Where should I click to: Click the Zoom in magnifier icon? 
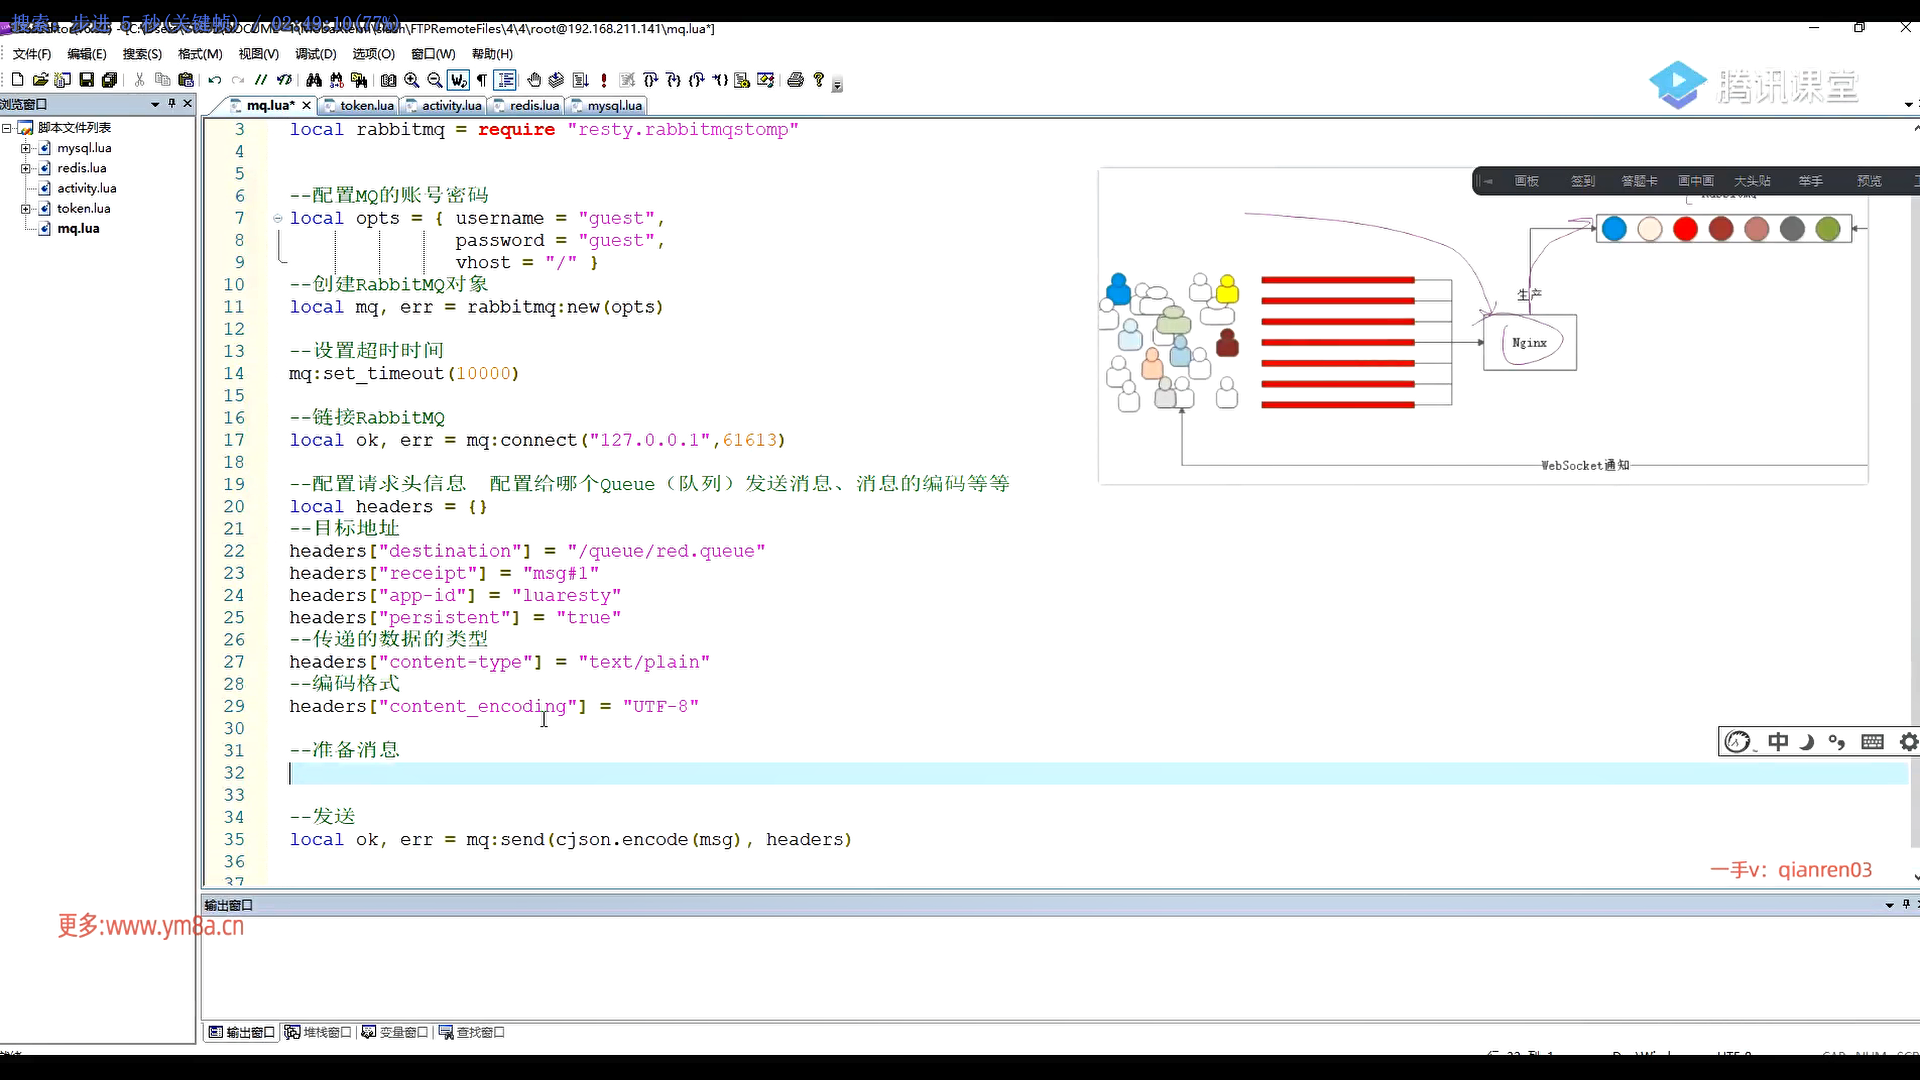click(x=411, y=80)
